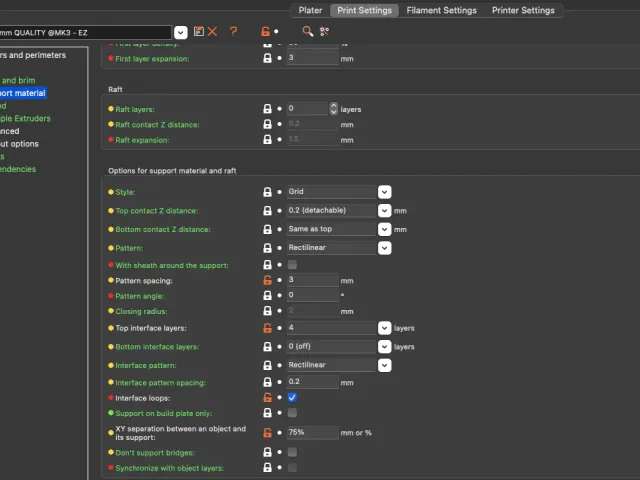Click lock icon for Bottom interface layers
This screenshot has height=480, width=640.
point(267,347)
